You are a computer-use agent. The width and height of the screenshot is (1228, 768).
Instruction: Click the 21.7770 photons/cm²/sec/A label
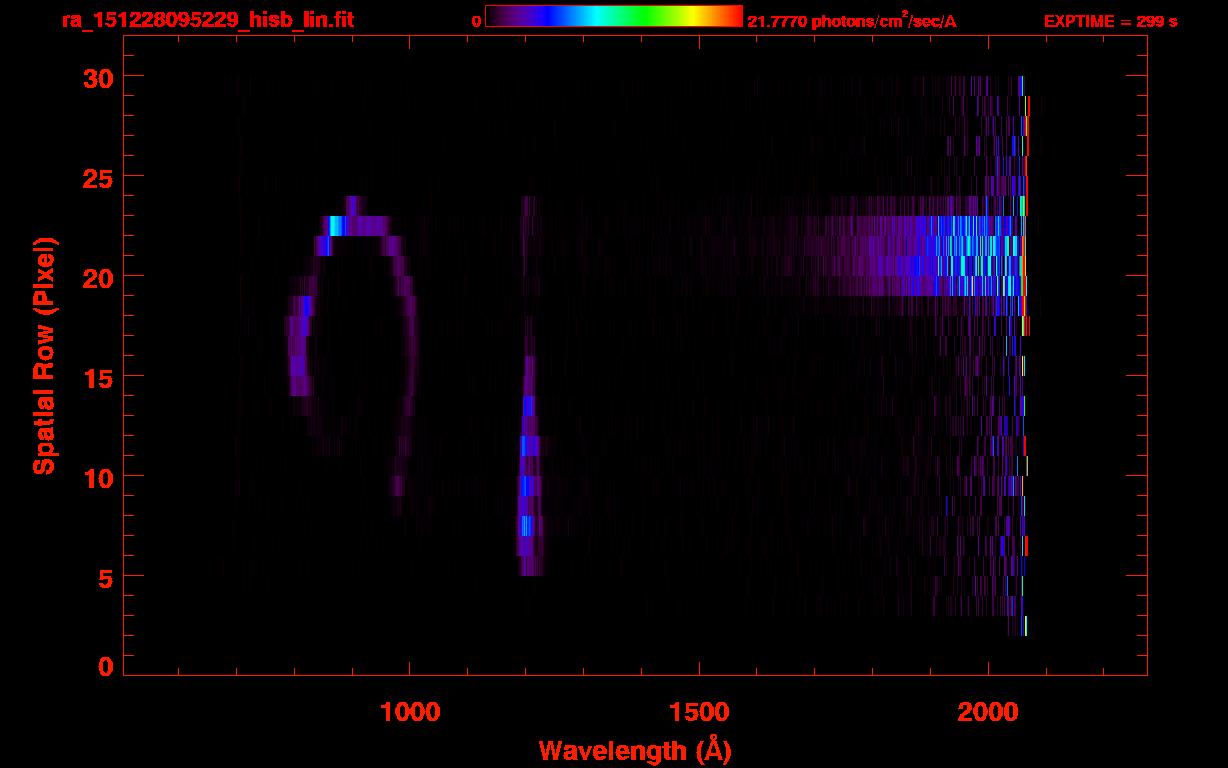852,21
